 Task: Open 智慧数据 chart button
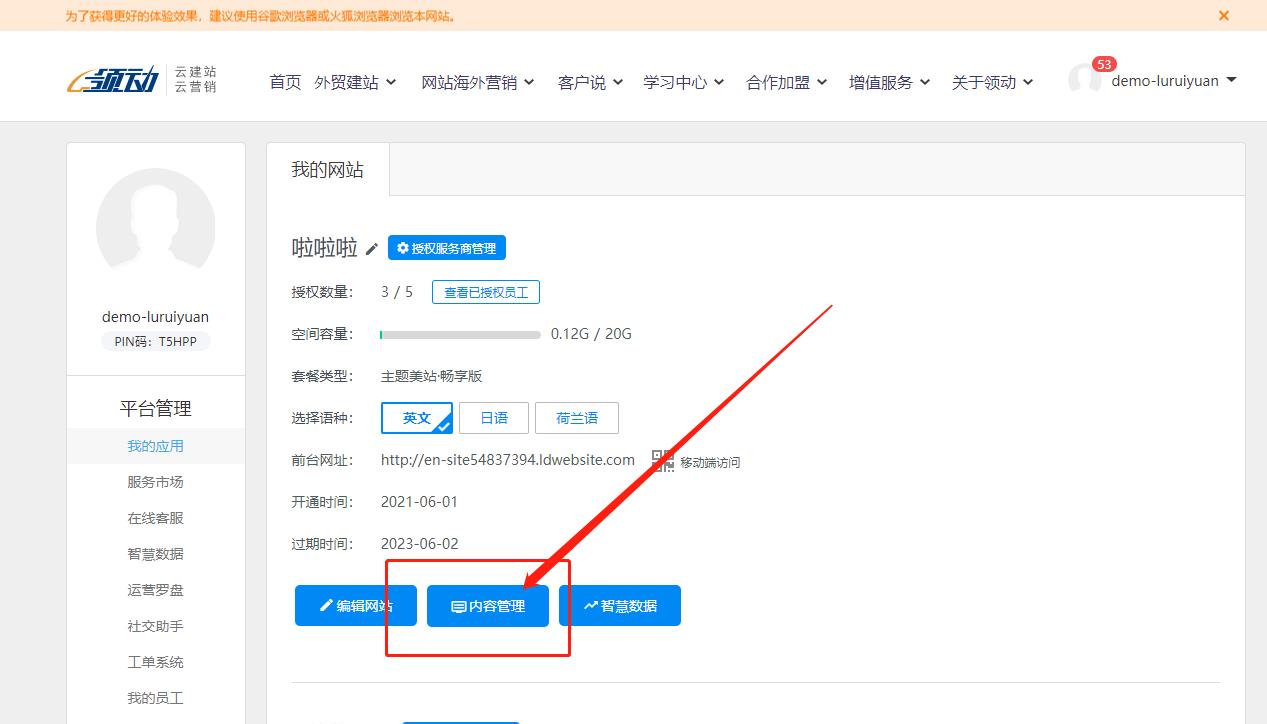pyautogui.click(x=619, y=606)
